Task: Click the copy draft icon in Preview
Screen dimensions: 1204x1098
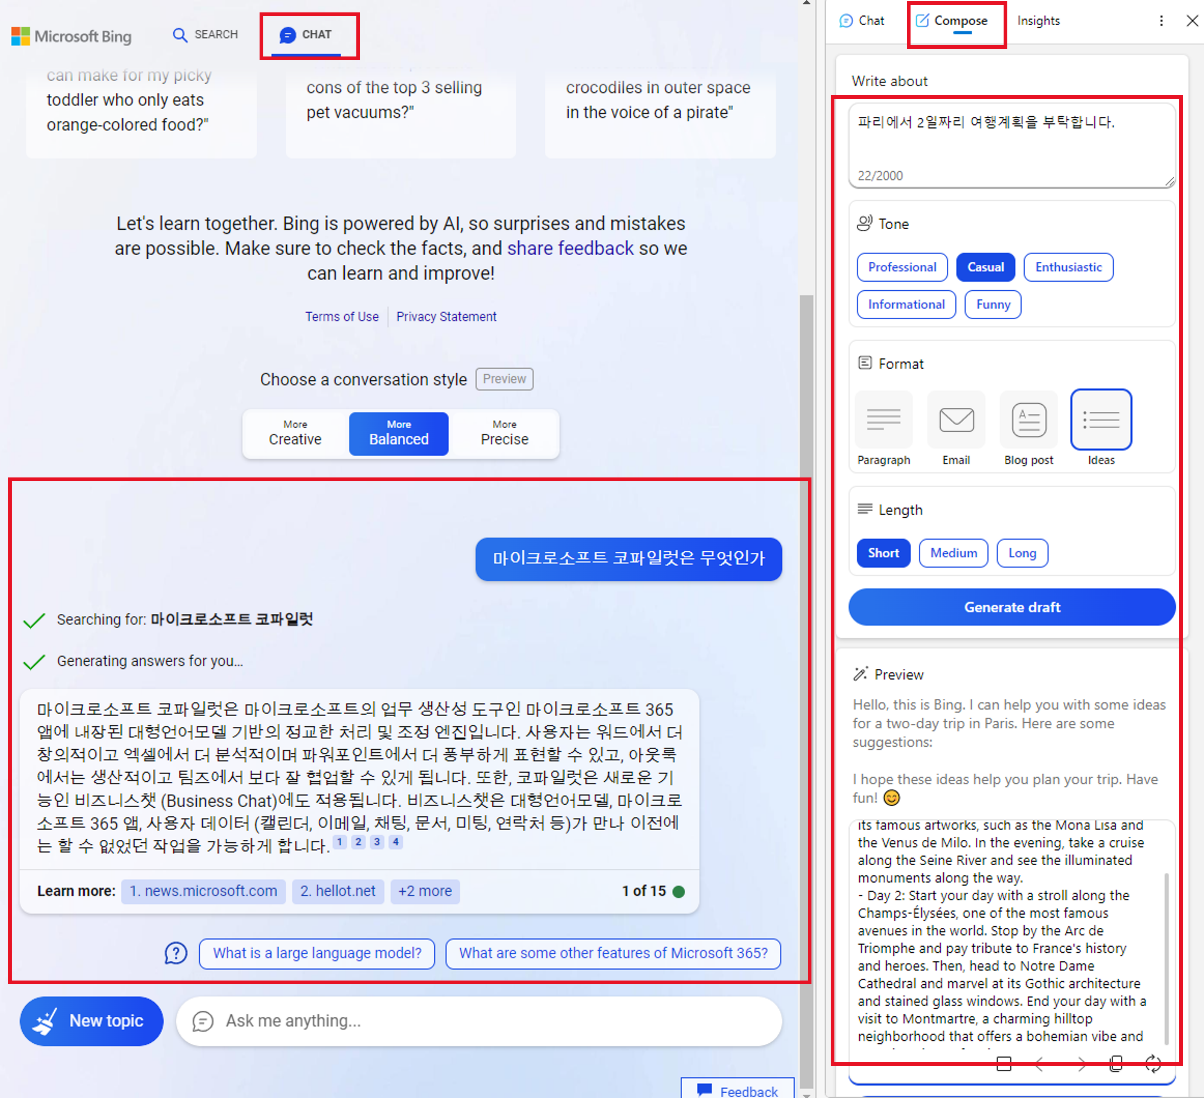Action: (1116, 1064)
